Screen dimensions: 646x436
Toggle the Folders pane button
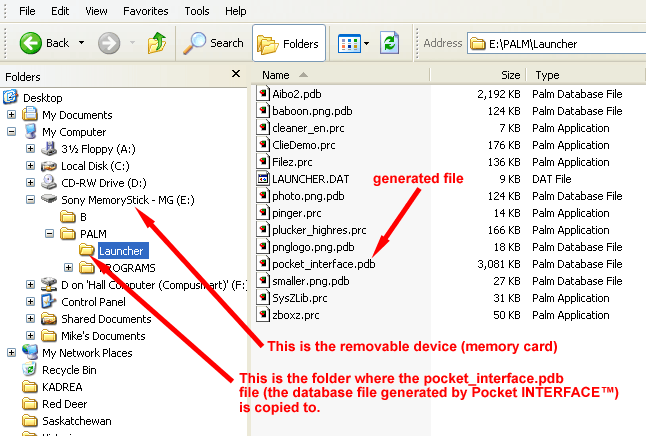click(289, 43)
